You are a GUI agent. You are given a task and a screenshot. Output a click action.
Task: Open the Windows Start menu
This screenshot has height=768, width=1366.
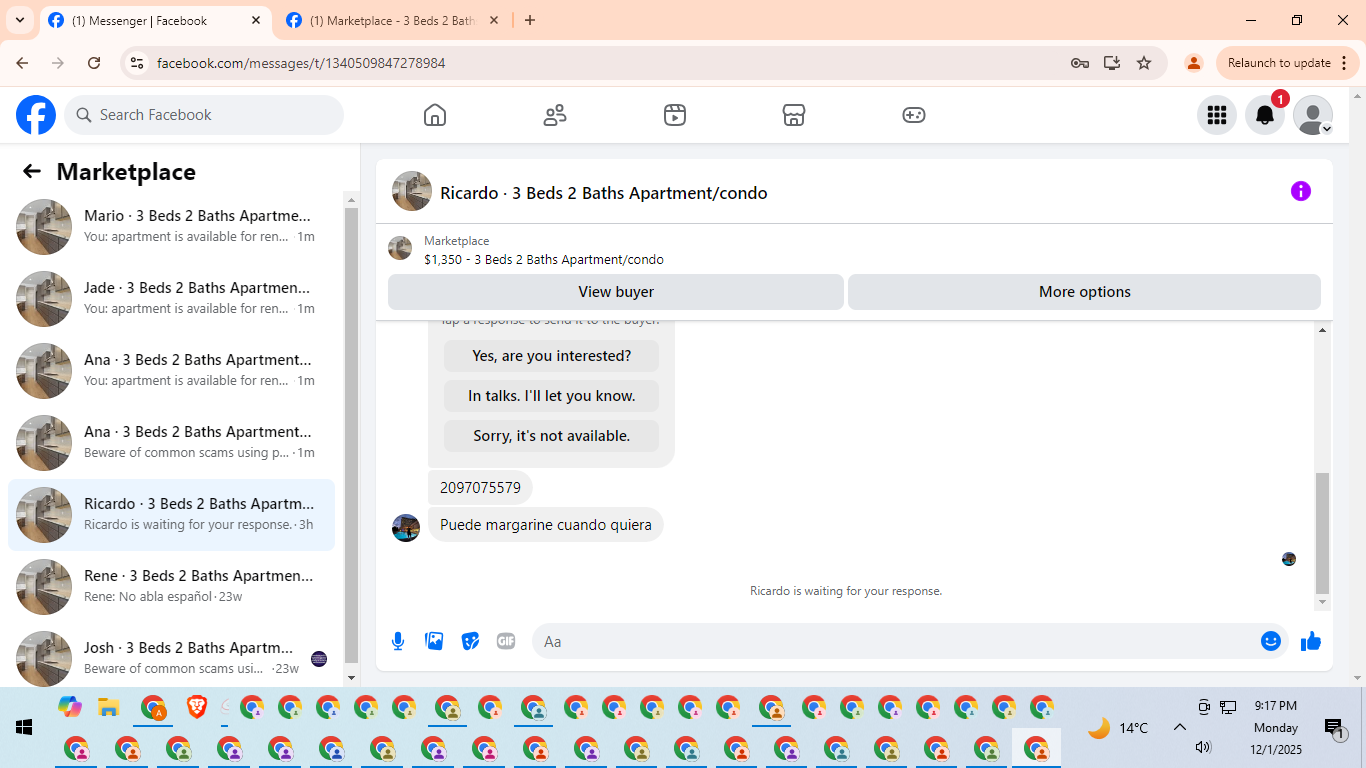pyautogui.click(x=24, y=727)
